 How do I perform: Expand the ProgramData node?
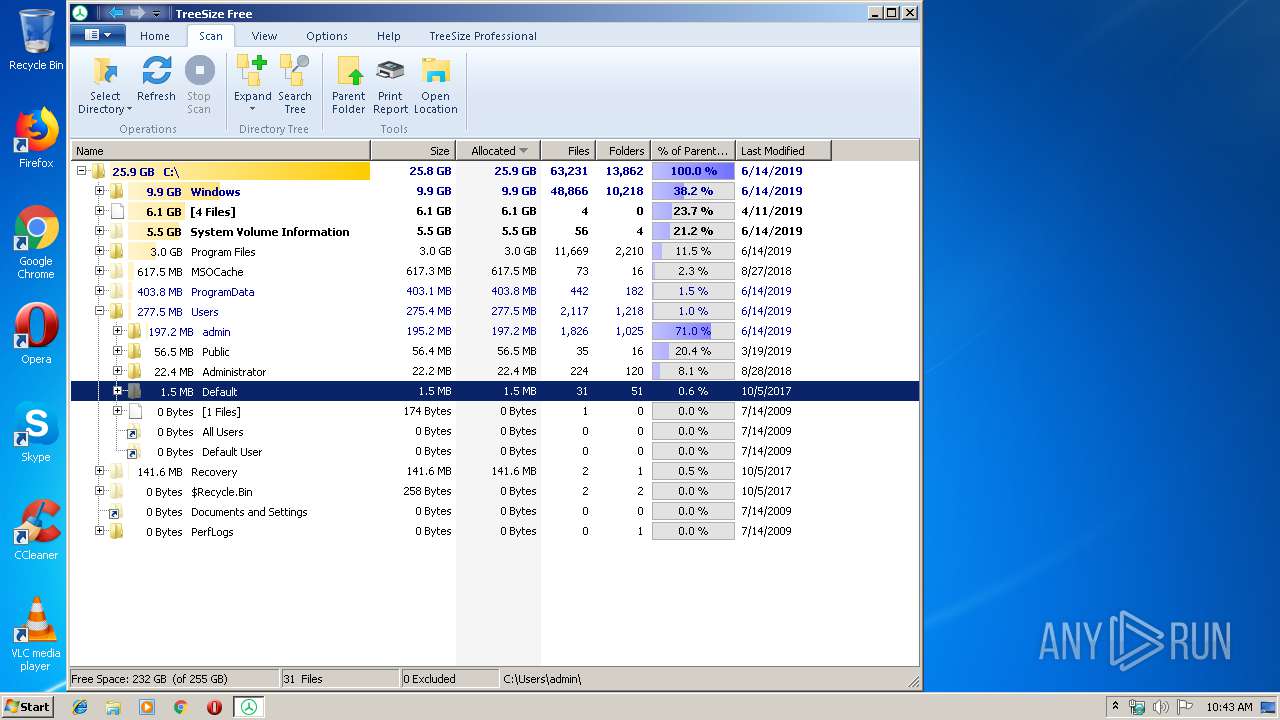point(99,291)
